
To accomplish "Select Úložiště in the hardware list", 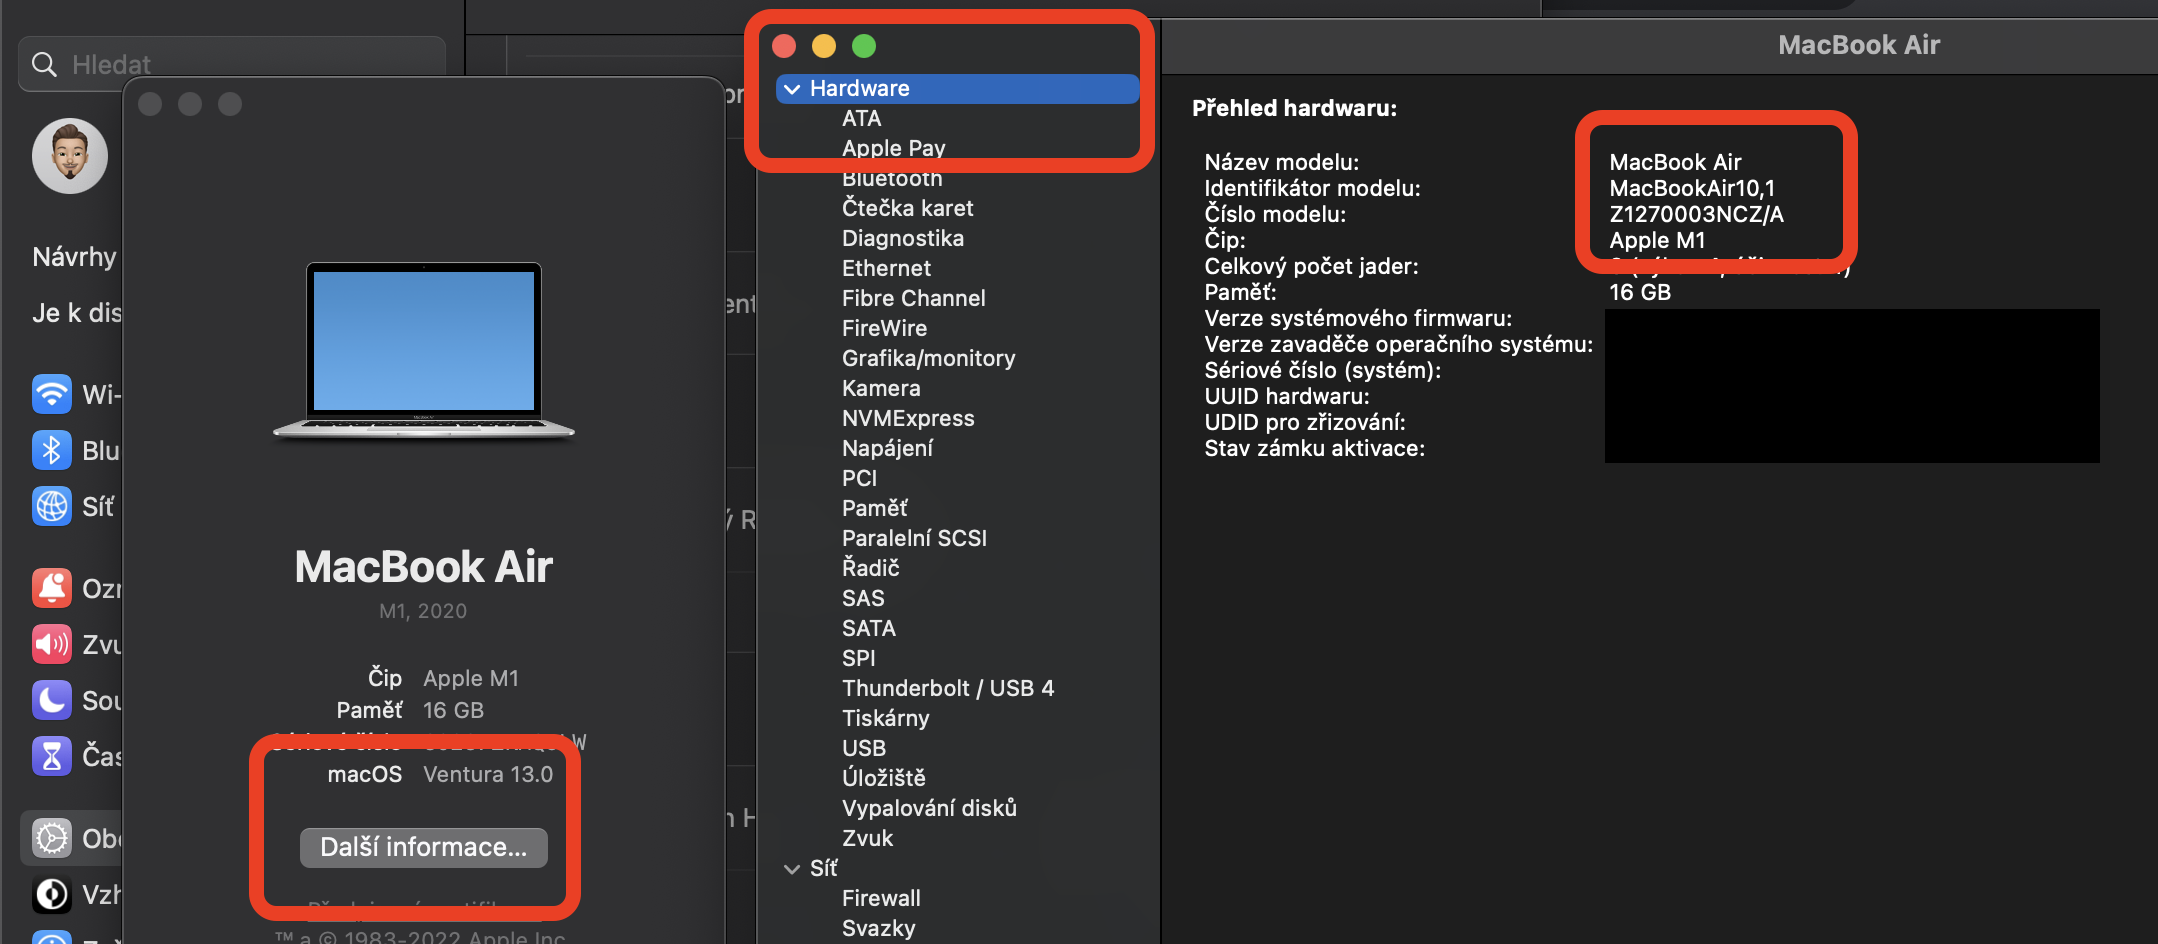I will [884, 778].
